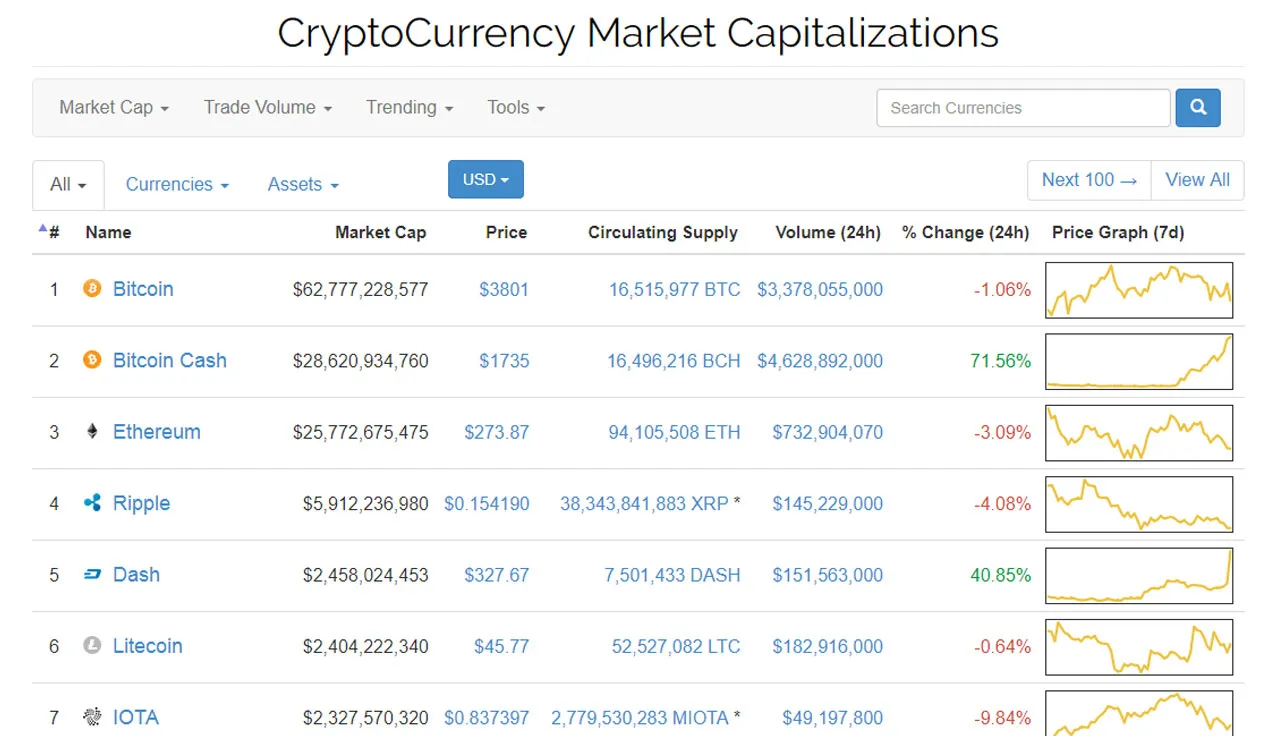This screenshot has height=736, width=1280.
Task: Open Bitcoin Cash 7-day price graph
Action: tap(1139, 361)
